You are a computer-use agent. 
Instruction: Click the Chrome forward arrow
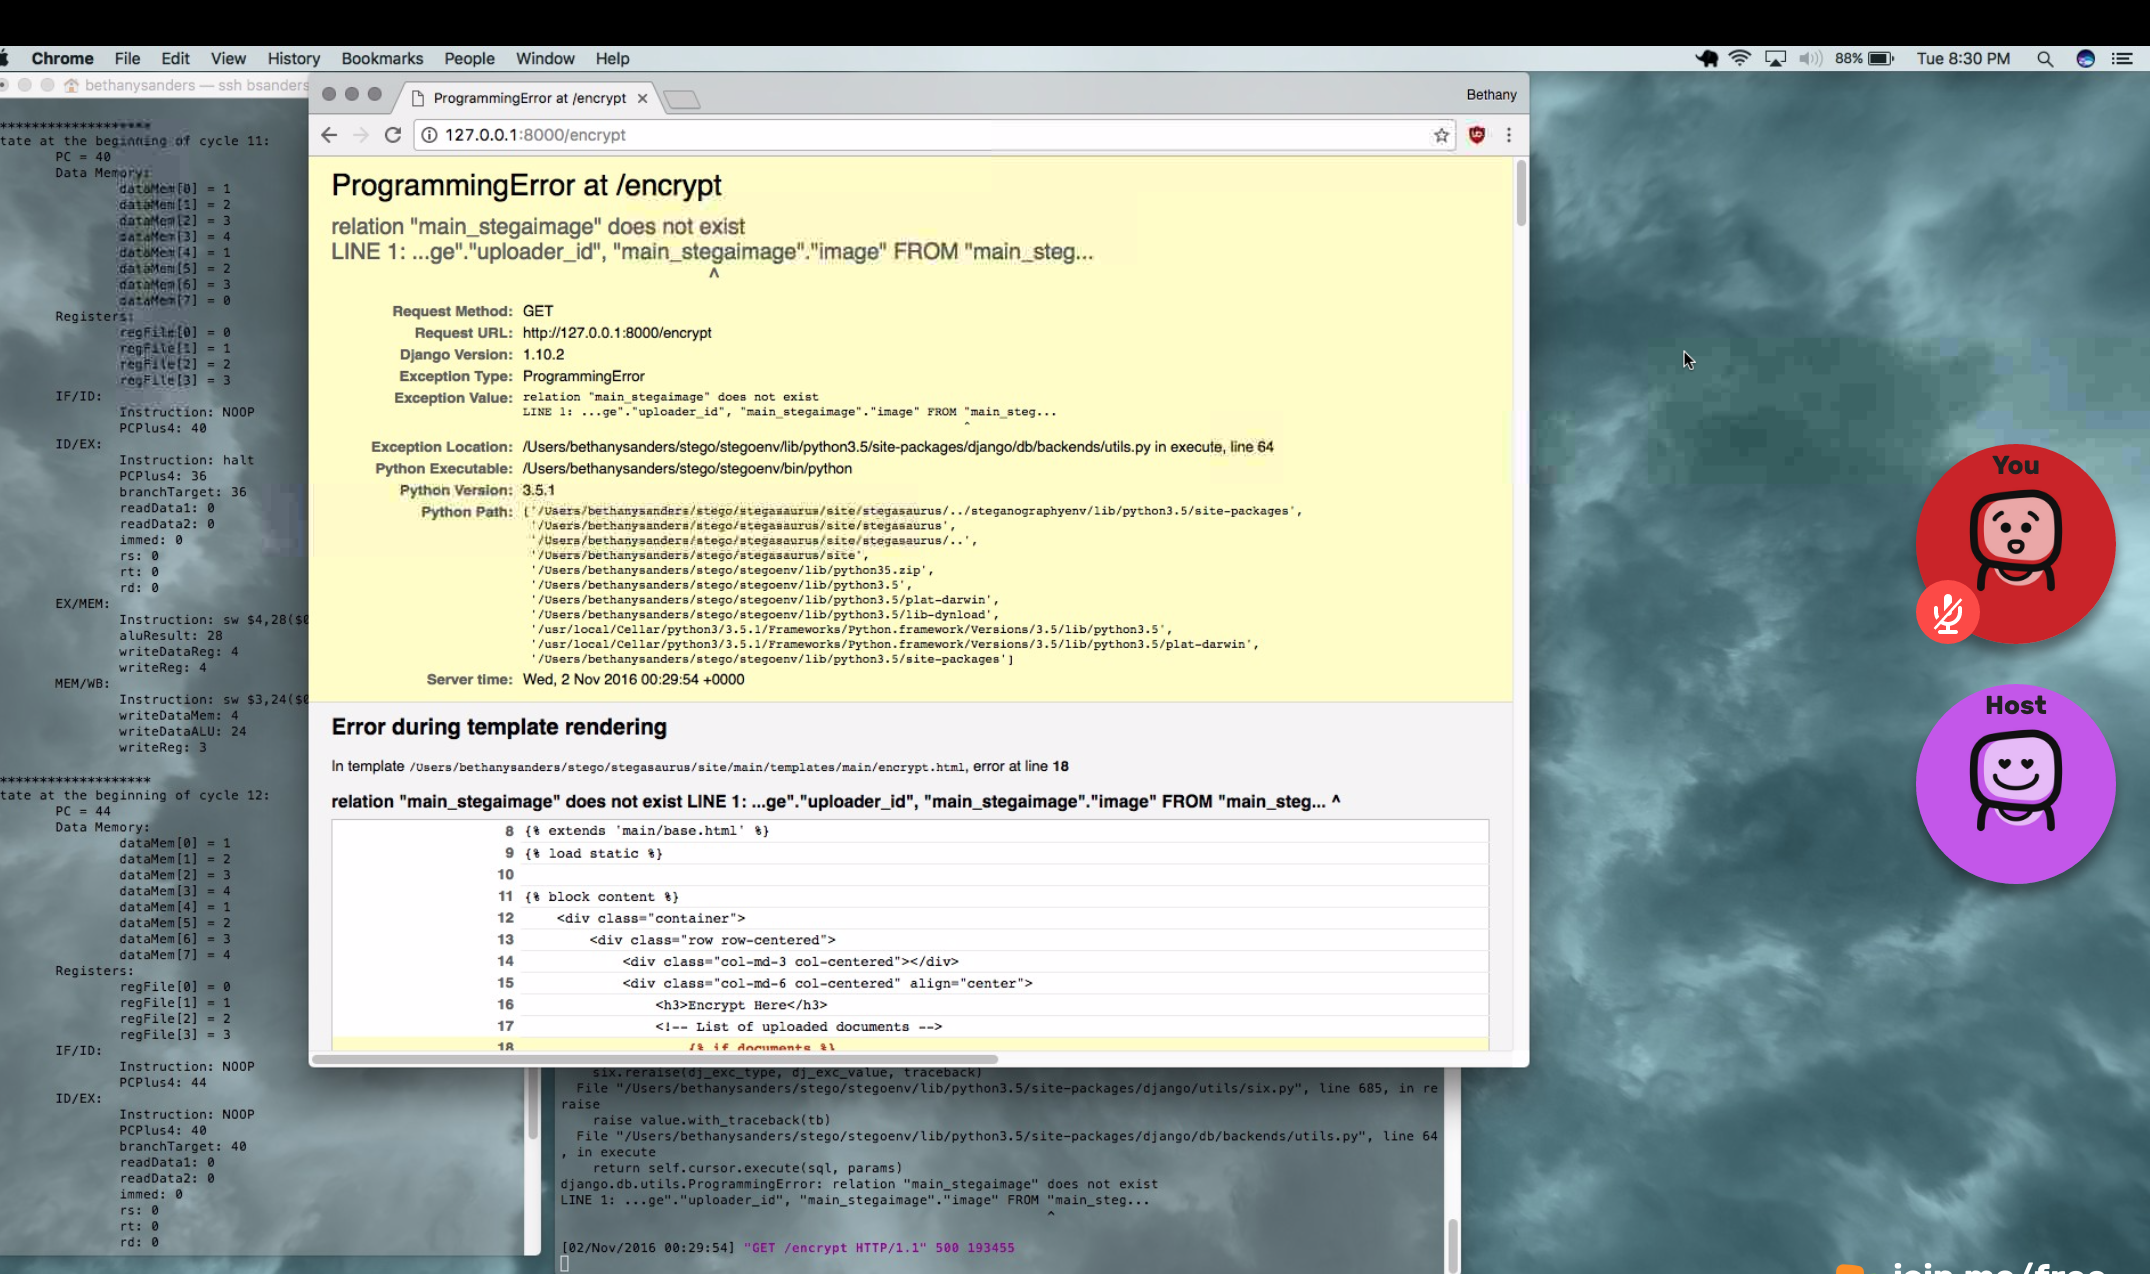point(361,135)
